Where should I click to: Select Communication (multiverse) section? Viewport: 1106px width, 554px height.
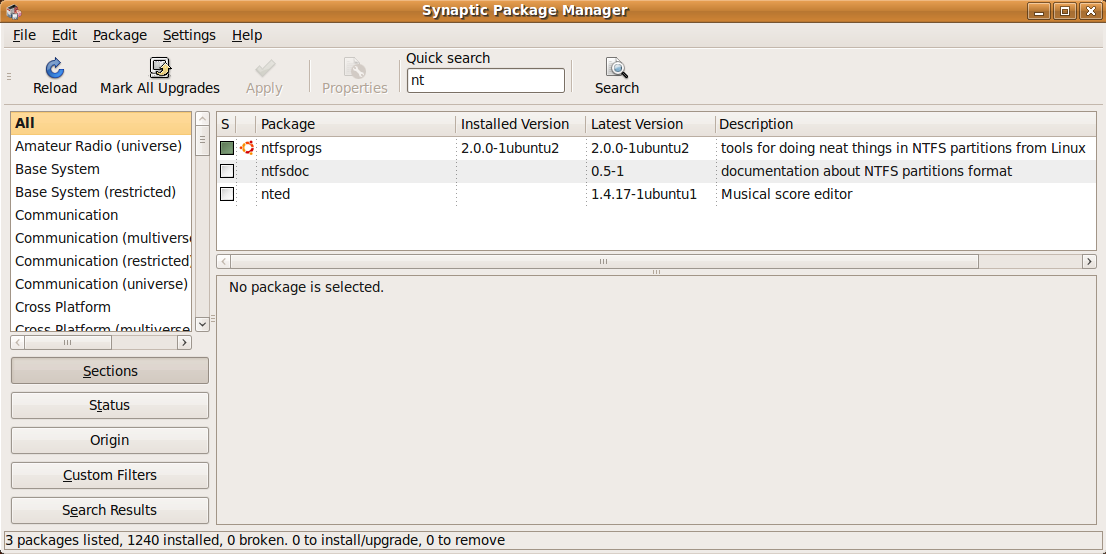coord(101,239)
